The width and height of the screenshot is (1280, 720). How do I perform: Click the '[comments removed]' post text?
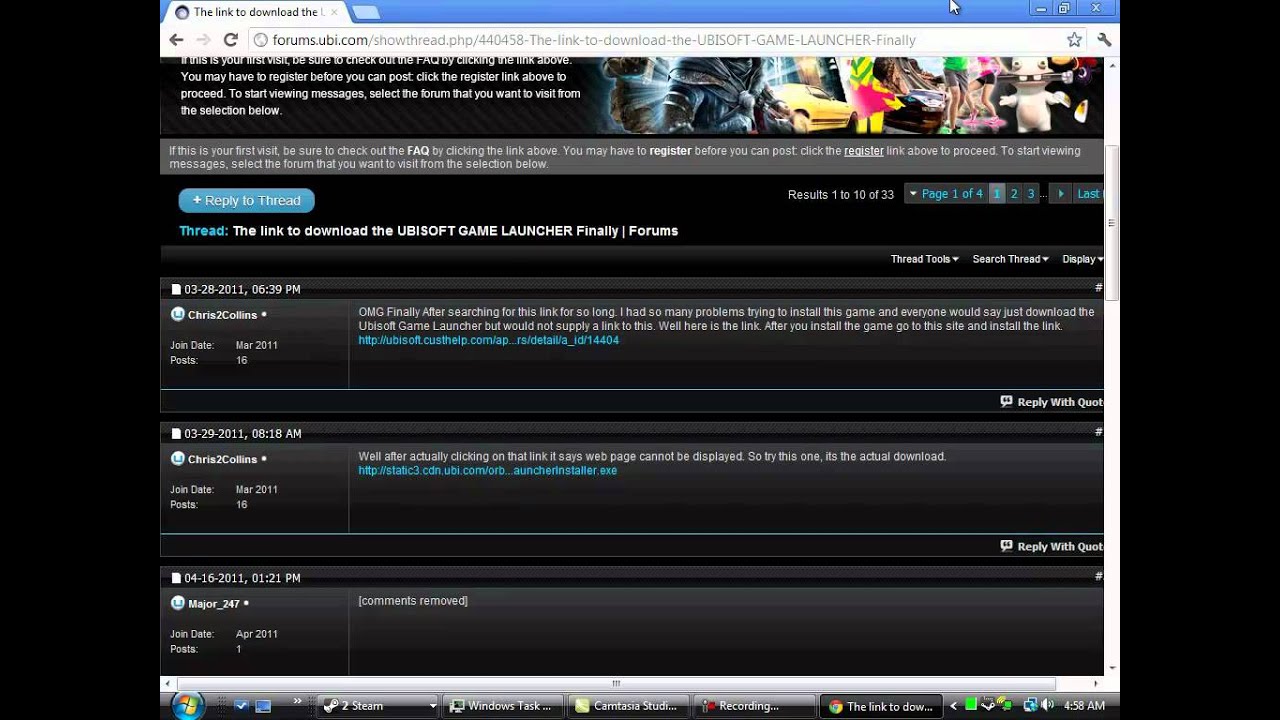413,601
